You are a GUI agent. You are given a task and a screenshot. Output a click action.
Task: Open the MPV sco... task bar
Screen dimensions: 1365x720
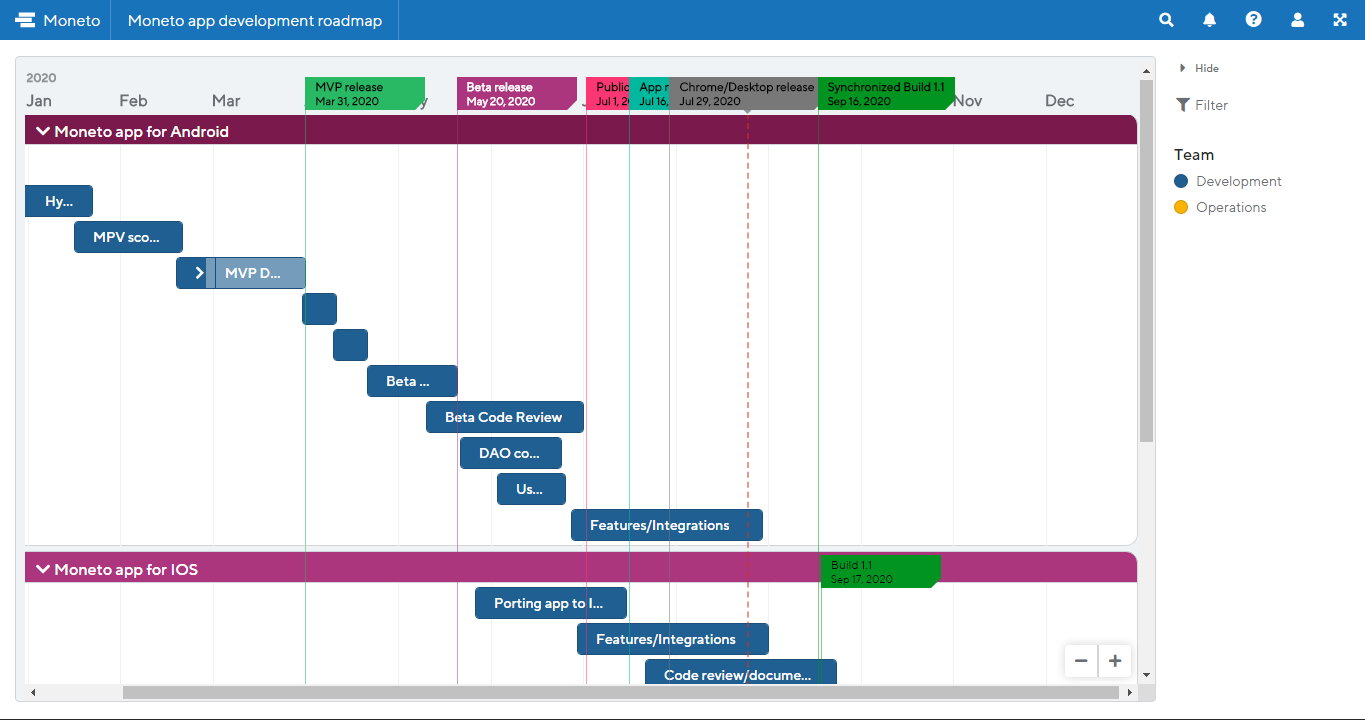point(128,237)
